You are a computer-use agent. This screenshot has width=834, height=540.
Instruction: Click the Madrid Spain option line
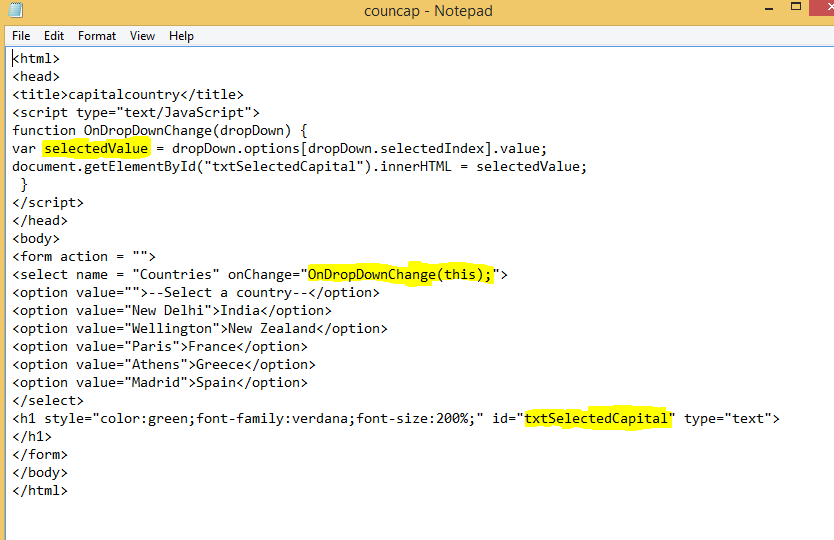160,383
